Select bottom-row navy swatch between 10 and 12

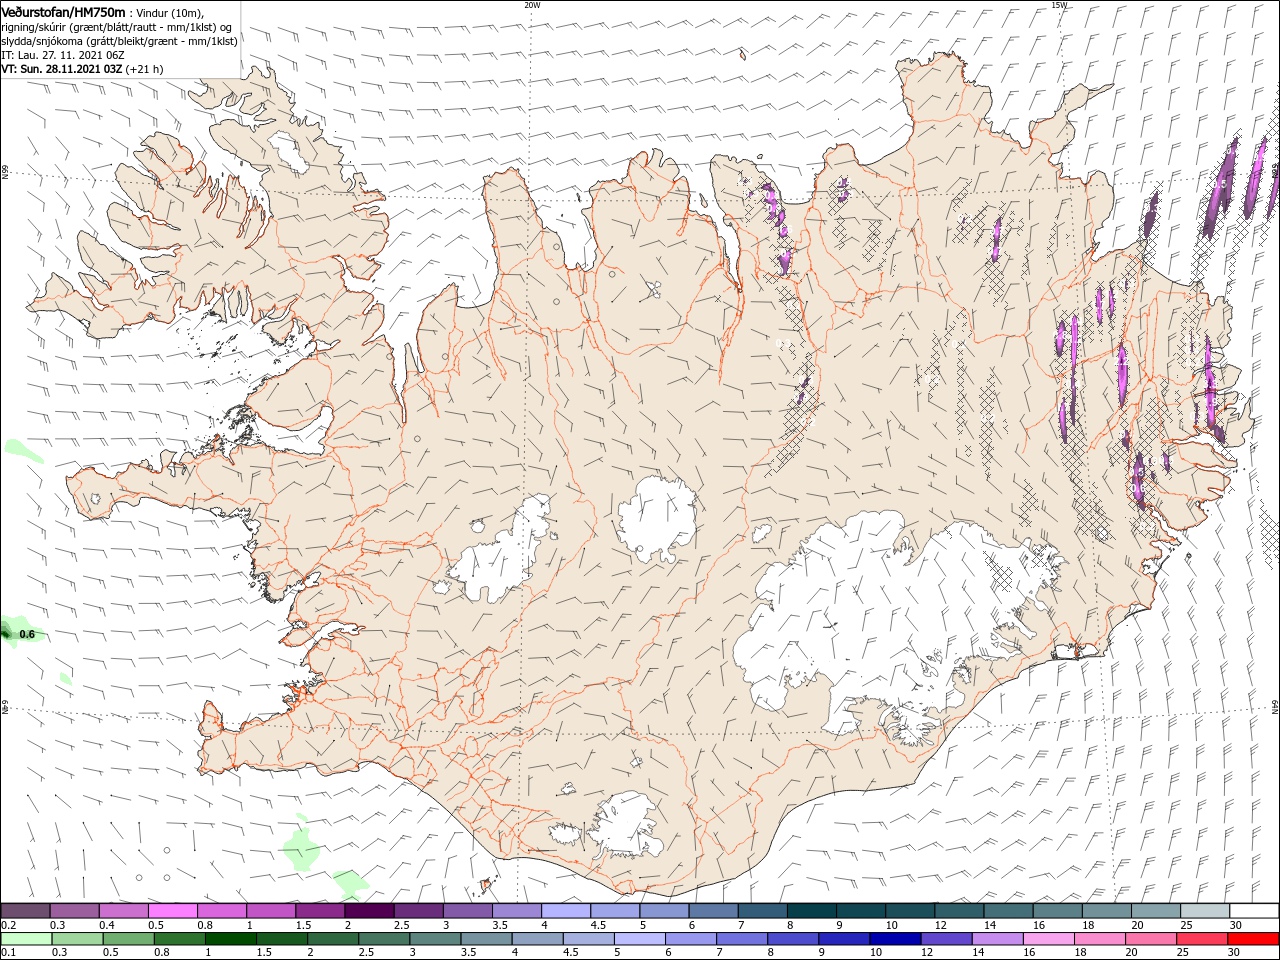point(895,939)
